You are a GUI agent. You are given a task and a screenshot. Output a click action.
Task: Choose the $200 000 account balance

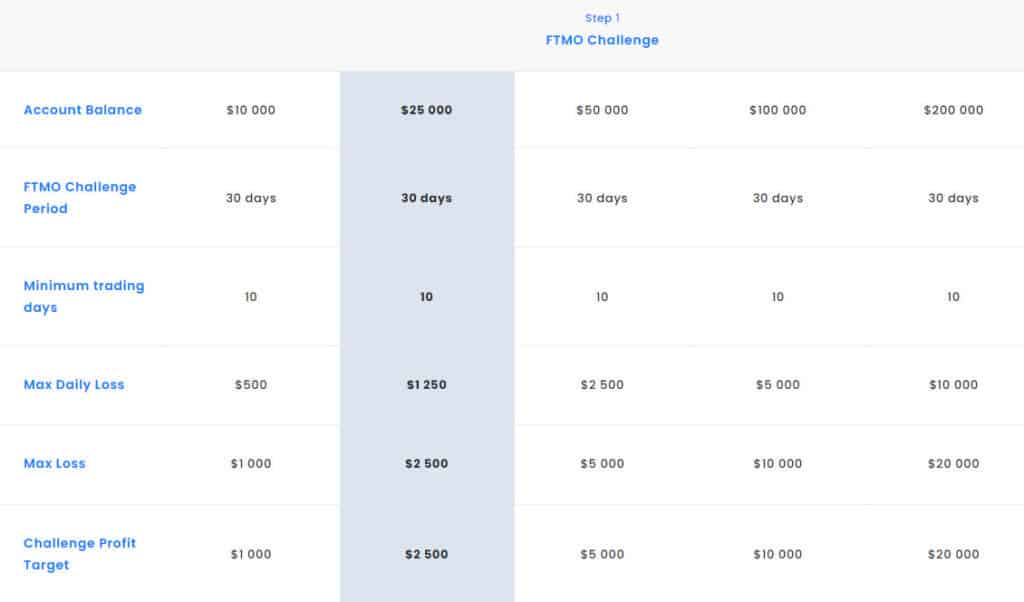click(953, 110)
